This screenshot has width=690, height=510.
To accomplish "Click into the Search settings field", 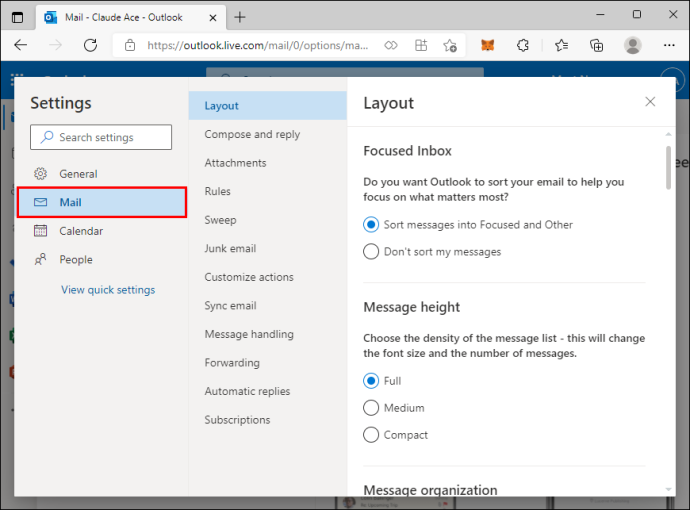I will coord(101,137).
